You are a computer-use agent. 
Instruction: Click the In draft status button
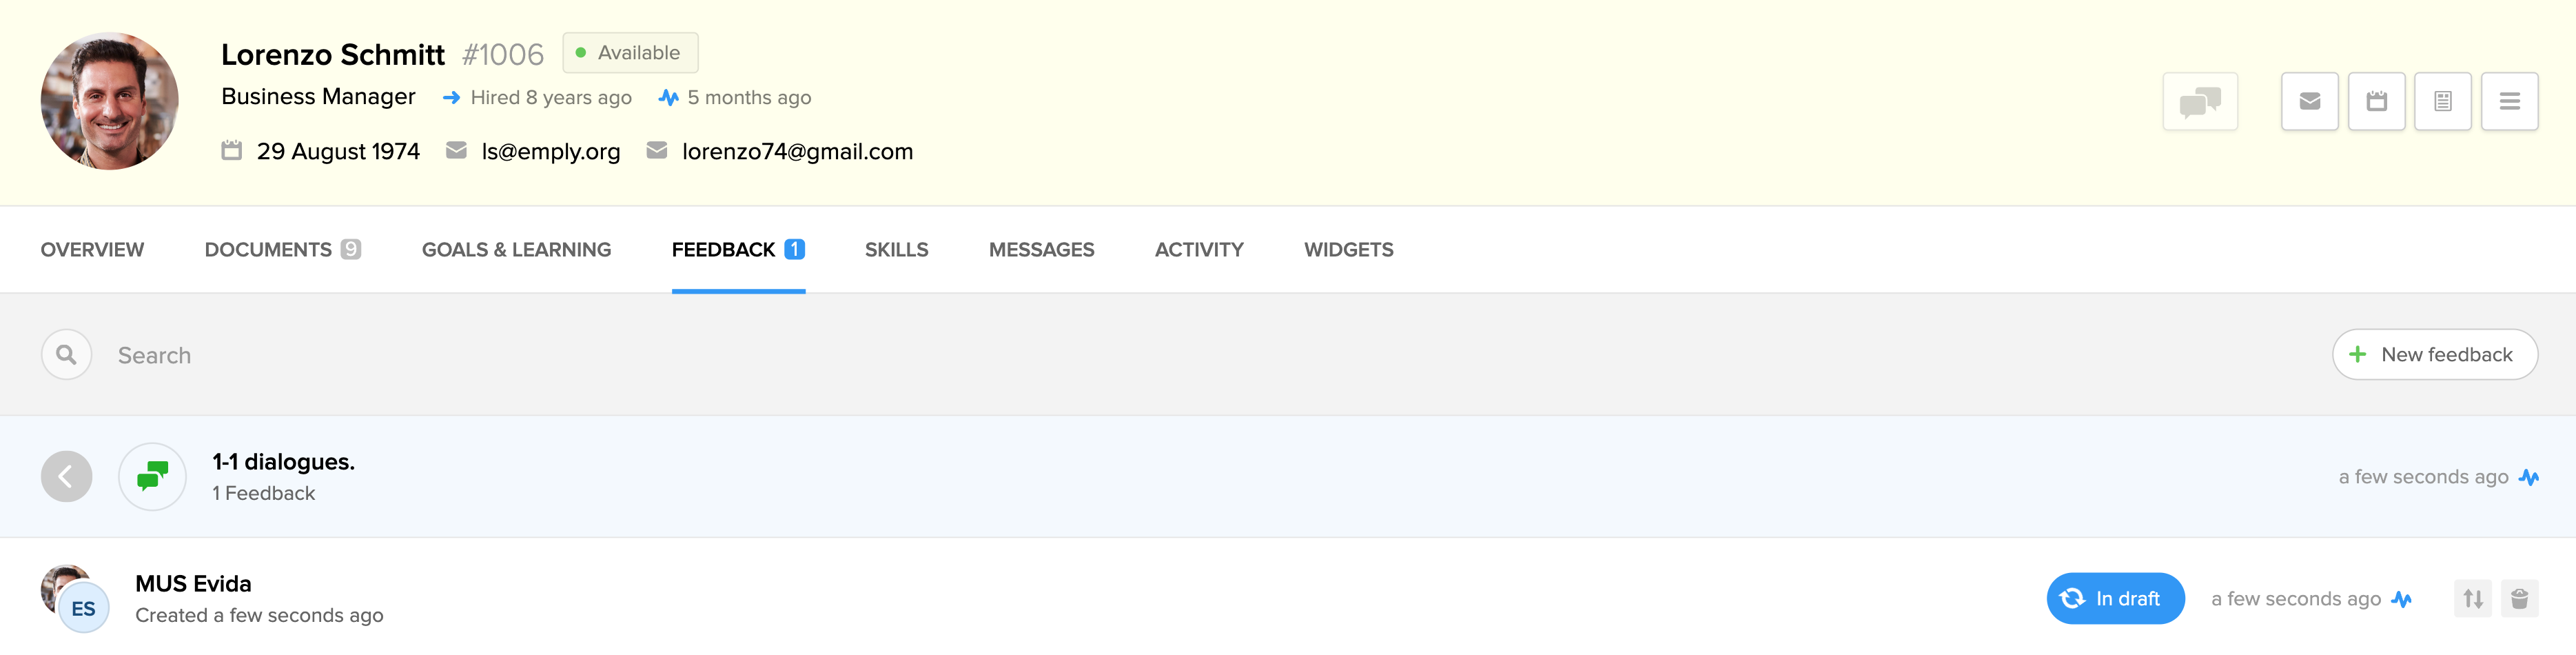2115,599
